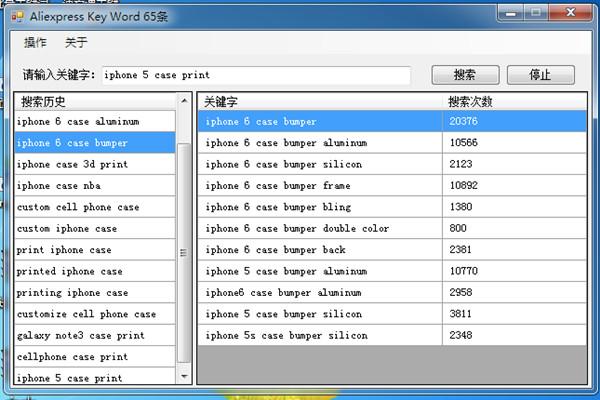Click the 搜索次数 column header
The image size is (600, 400).
pyautogui.click(x=515, y=102)
